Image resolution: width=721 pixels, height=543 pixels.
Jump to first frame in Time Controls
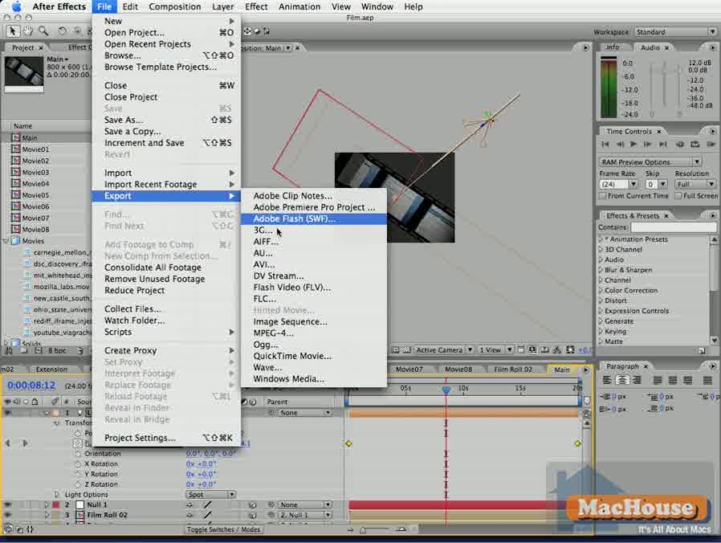click(x=605, y=144)
